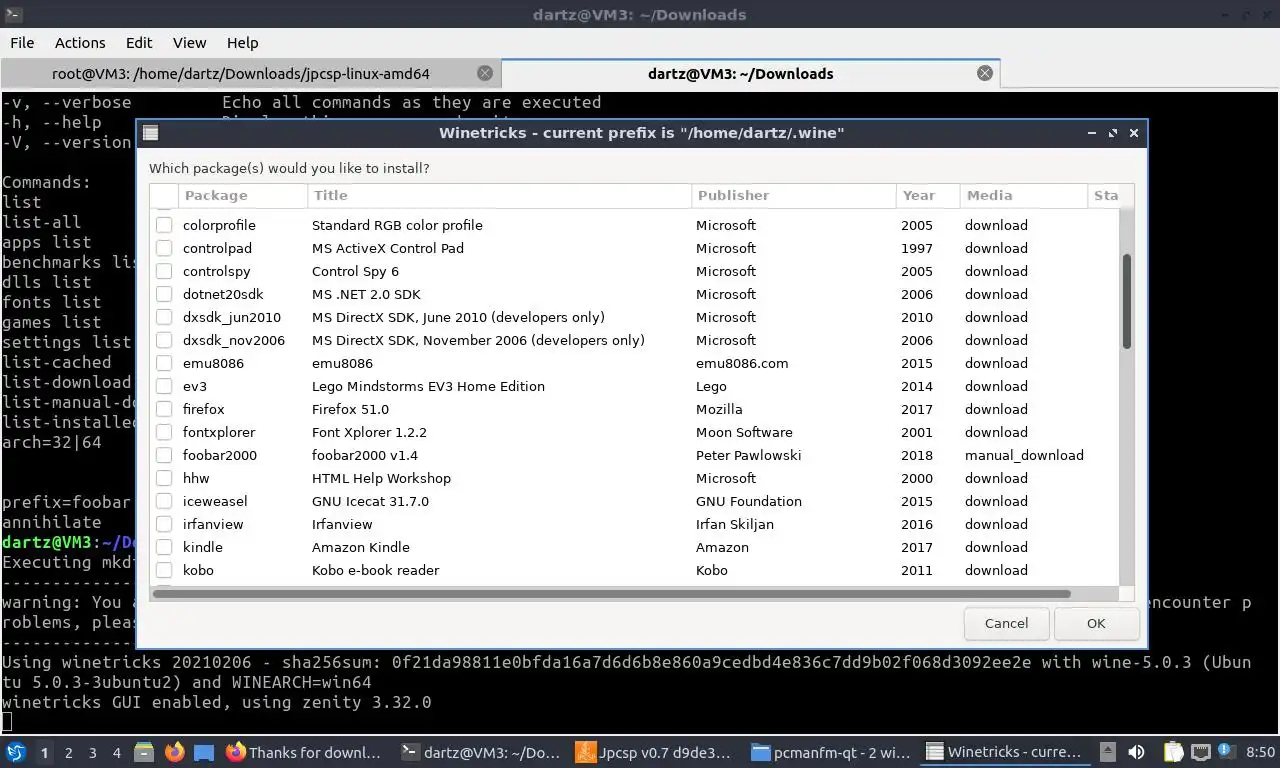The width and height of the screenshot is (1280, 768).
Task: Click the 'Moon Software' publisher cell
Action: [744, 432]
